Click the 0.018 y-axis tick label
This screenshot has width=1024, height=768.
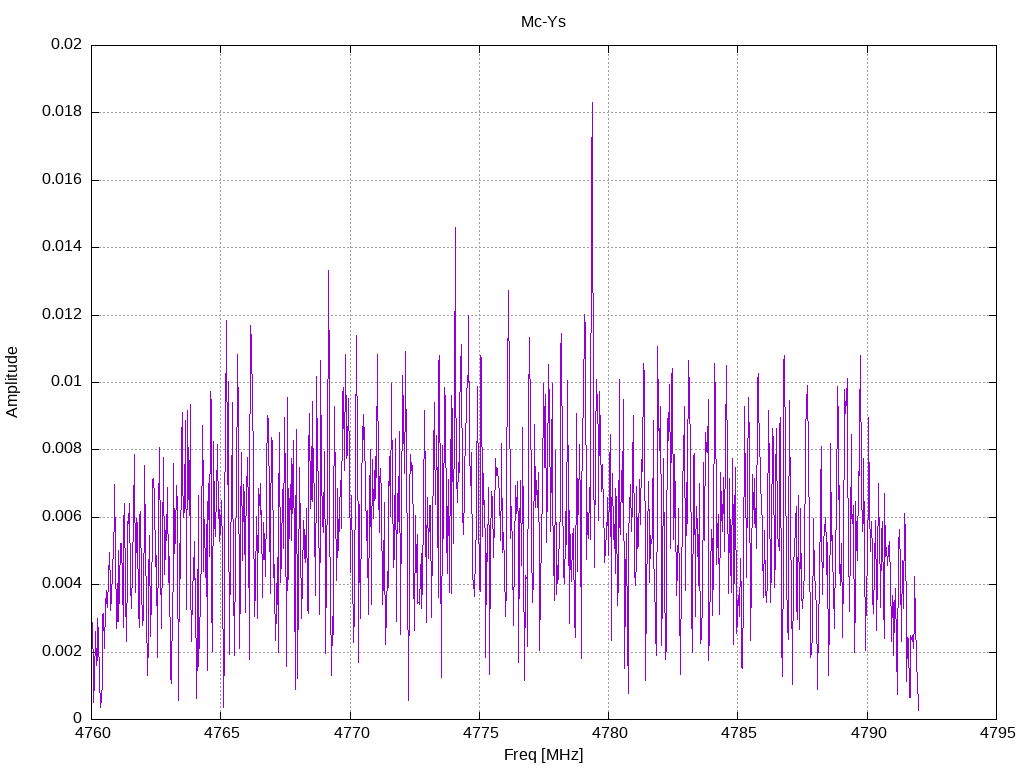(x=63, y=111)
